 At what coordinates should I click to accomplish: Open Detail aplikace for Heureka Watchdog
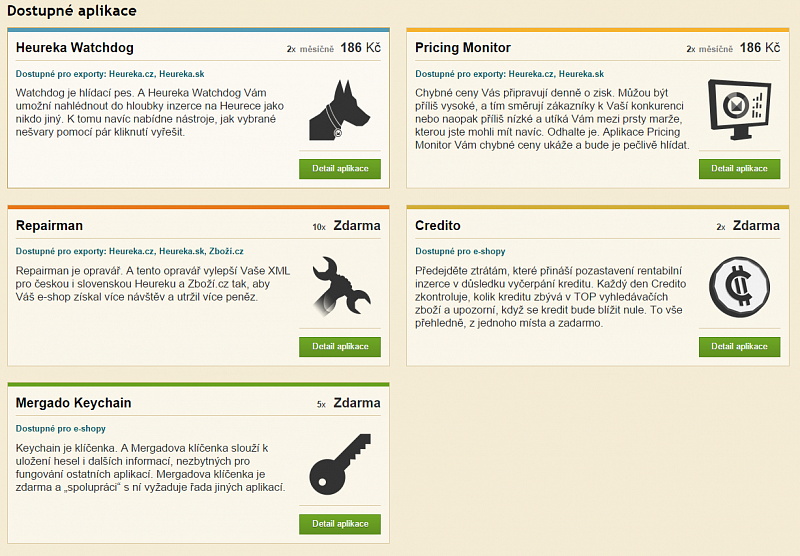(x=340, y=168)
